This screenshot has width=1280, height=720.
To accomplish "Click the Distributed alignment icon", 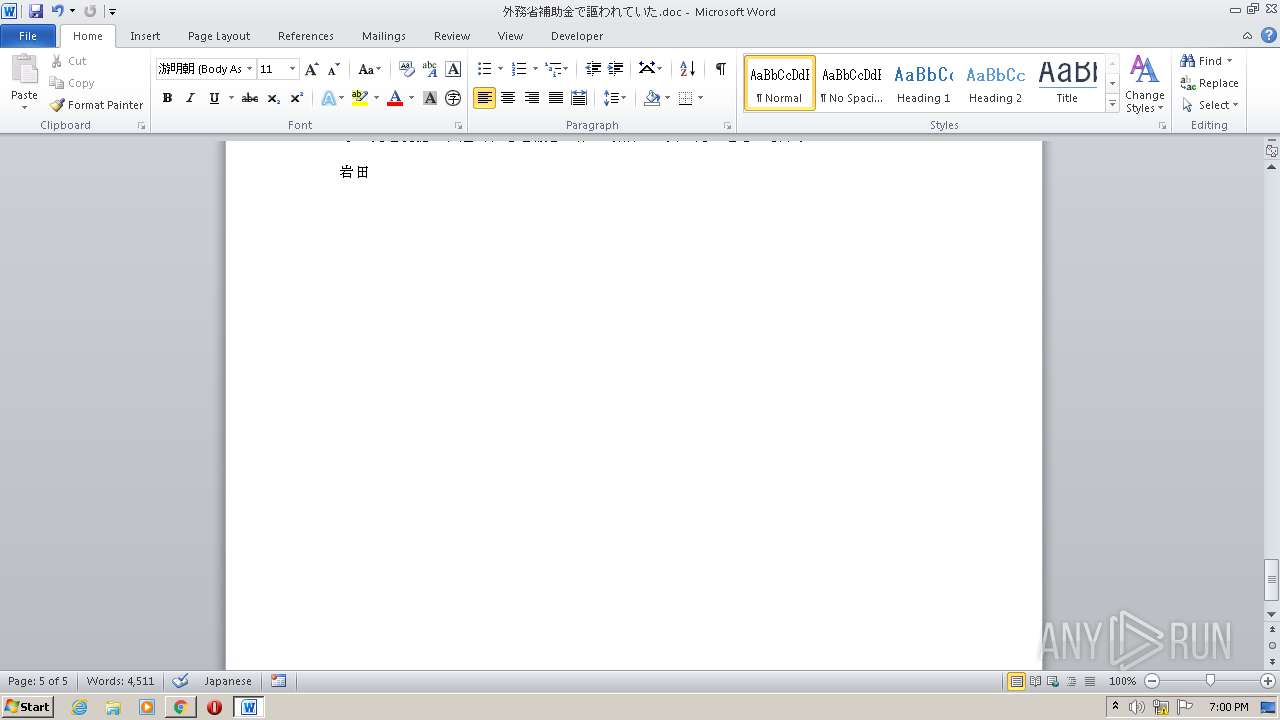I will (578, 98).
